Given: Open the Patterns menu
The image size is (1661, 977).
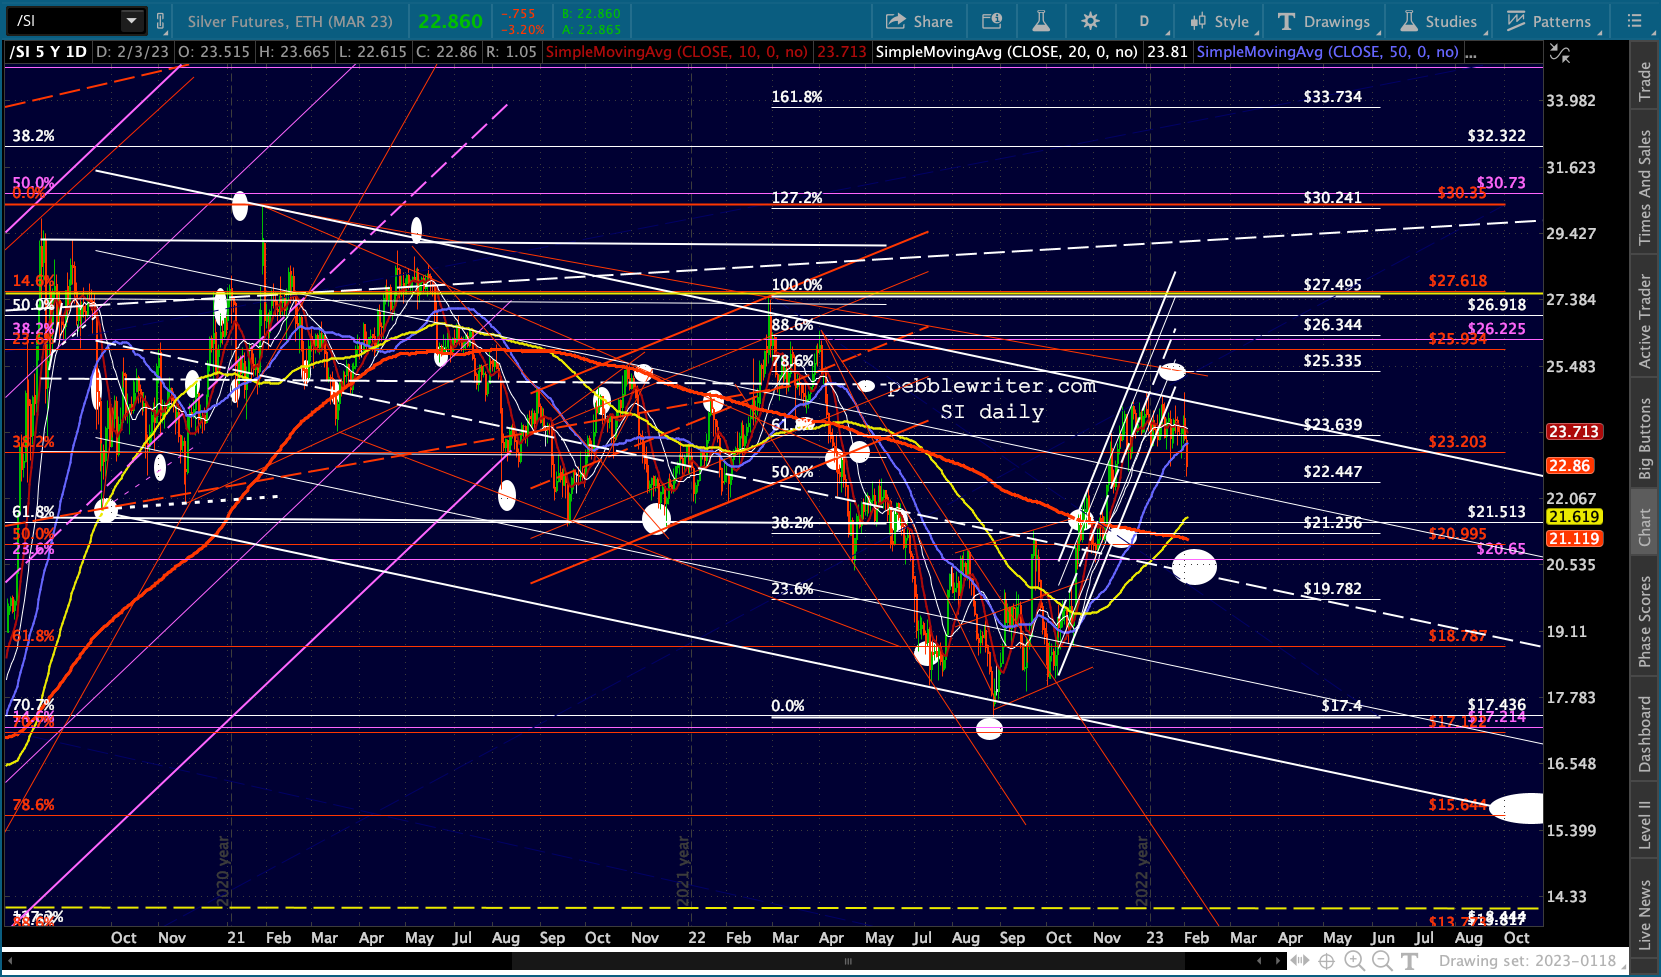Looking at the screenshot, I should [x=1549, y=21].
